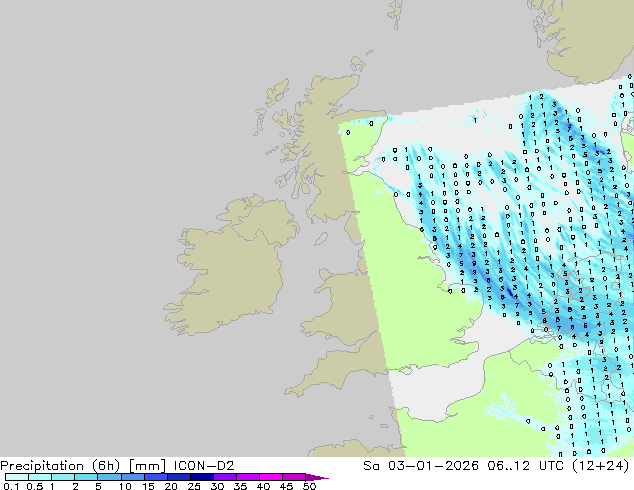Click the "Sa 03-01-2026" date text
Image resolution: width=634 pixels, height=490 pixels.
[421, 466]
